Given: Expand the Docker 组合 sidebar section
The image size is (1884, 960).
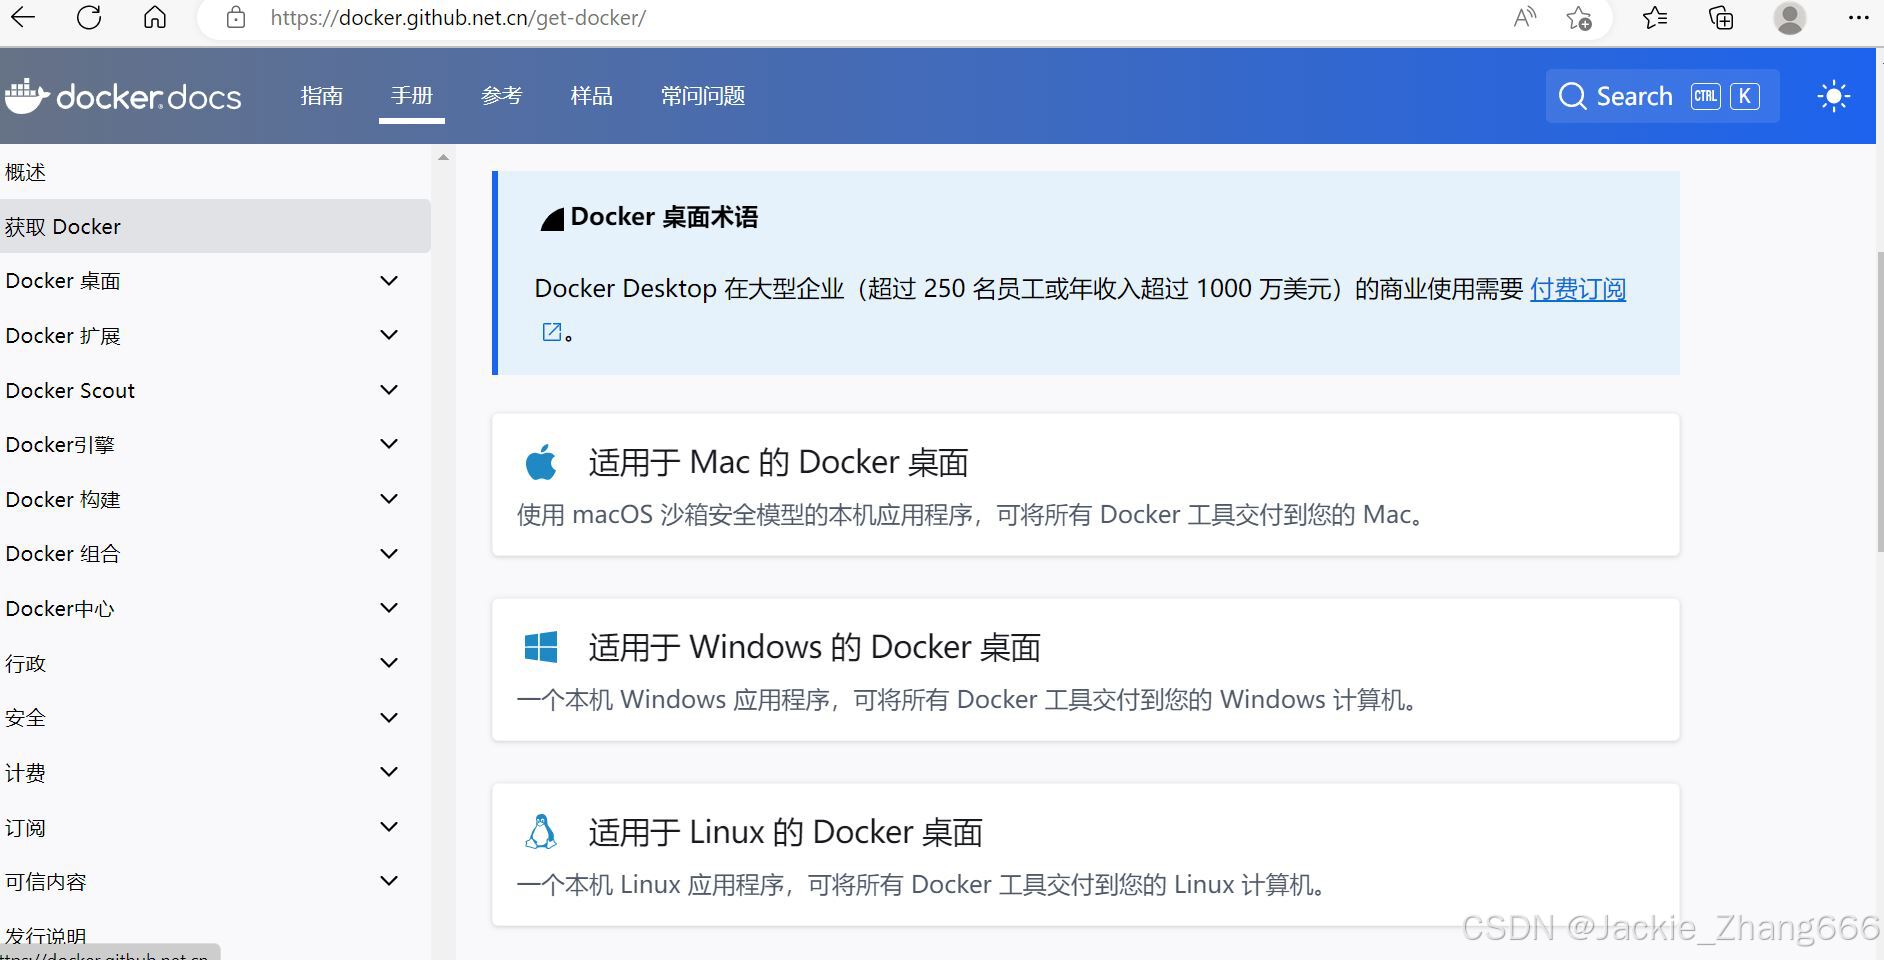Looking at the screenshot, I should coord(389,554).
